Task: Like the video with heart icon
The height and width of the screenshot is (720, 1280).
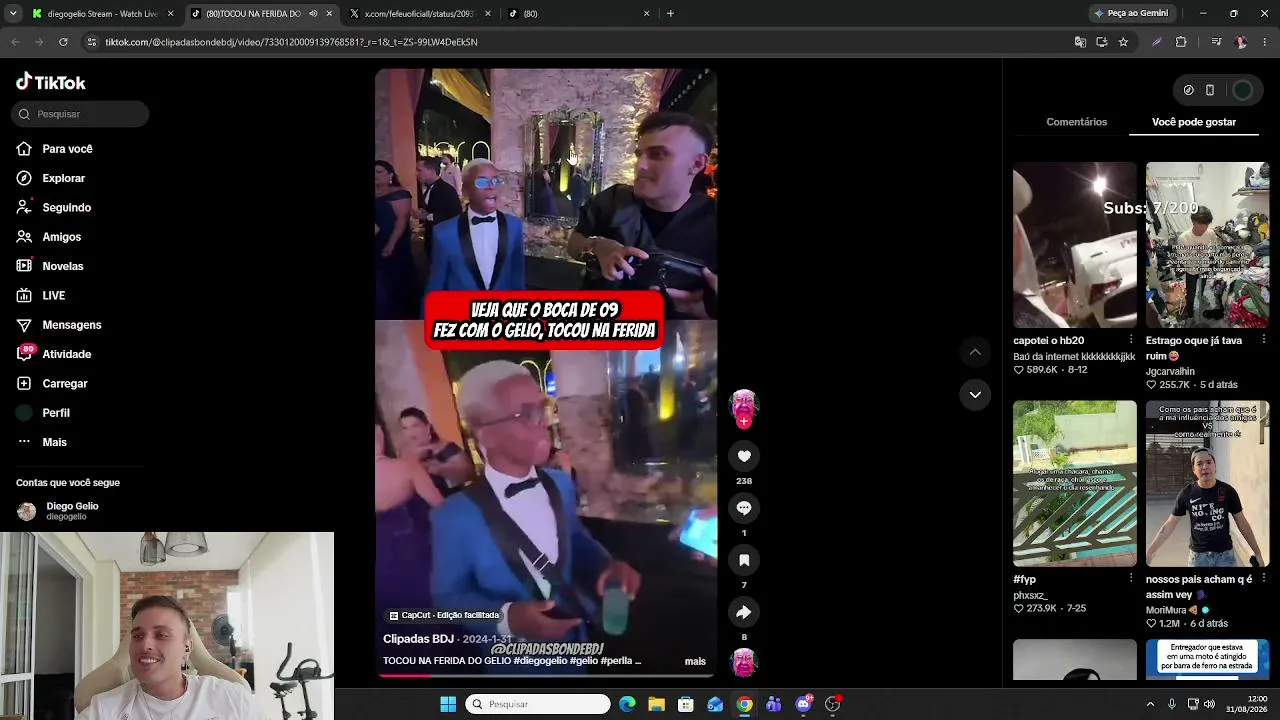Action: 744,456
